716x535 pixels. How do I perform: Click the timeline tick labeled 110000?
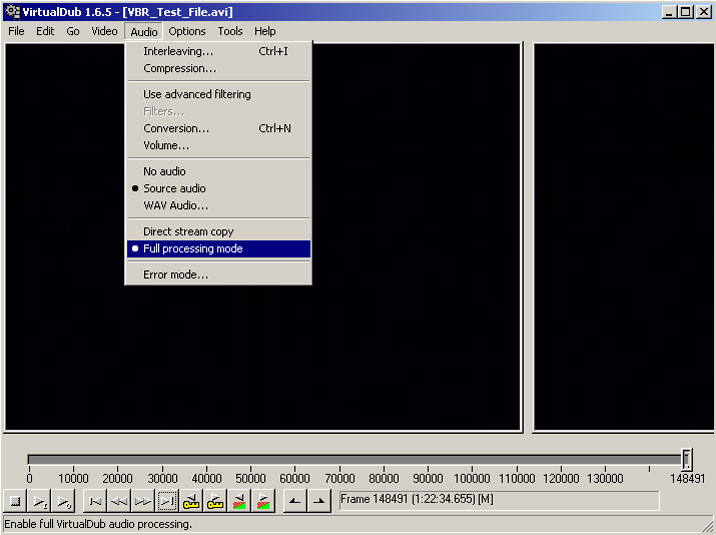click(x=517, y=478)
